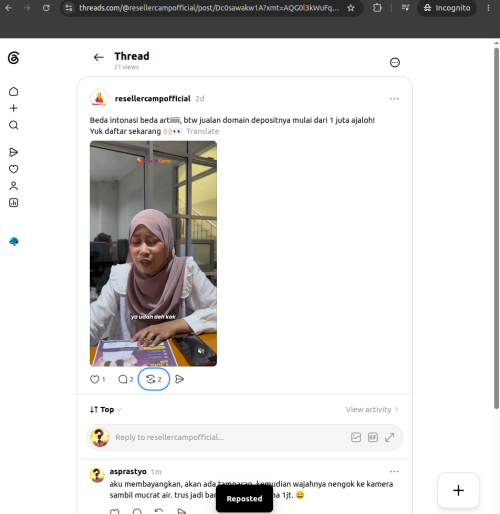Unmute the video via speaker icon

pyautogui.click(x=201, y=351)
